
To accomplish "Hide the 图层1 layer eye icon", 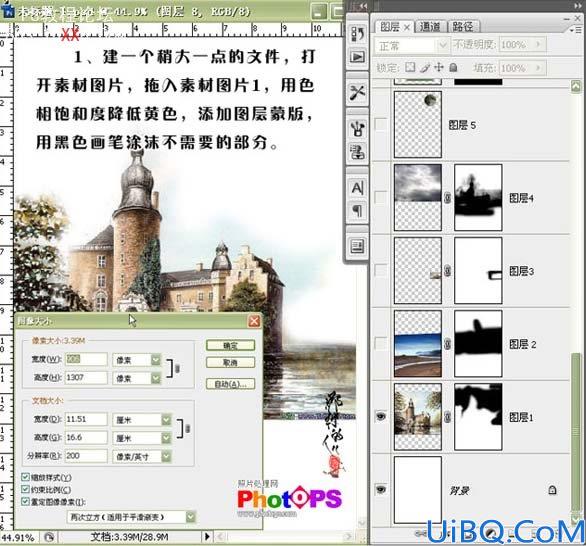I will (x=380, y=416).
